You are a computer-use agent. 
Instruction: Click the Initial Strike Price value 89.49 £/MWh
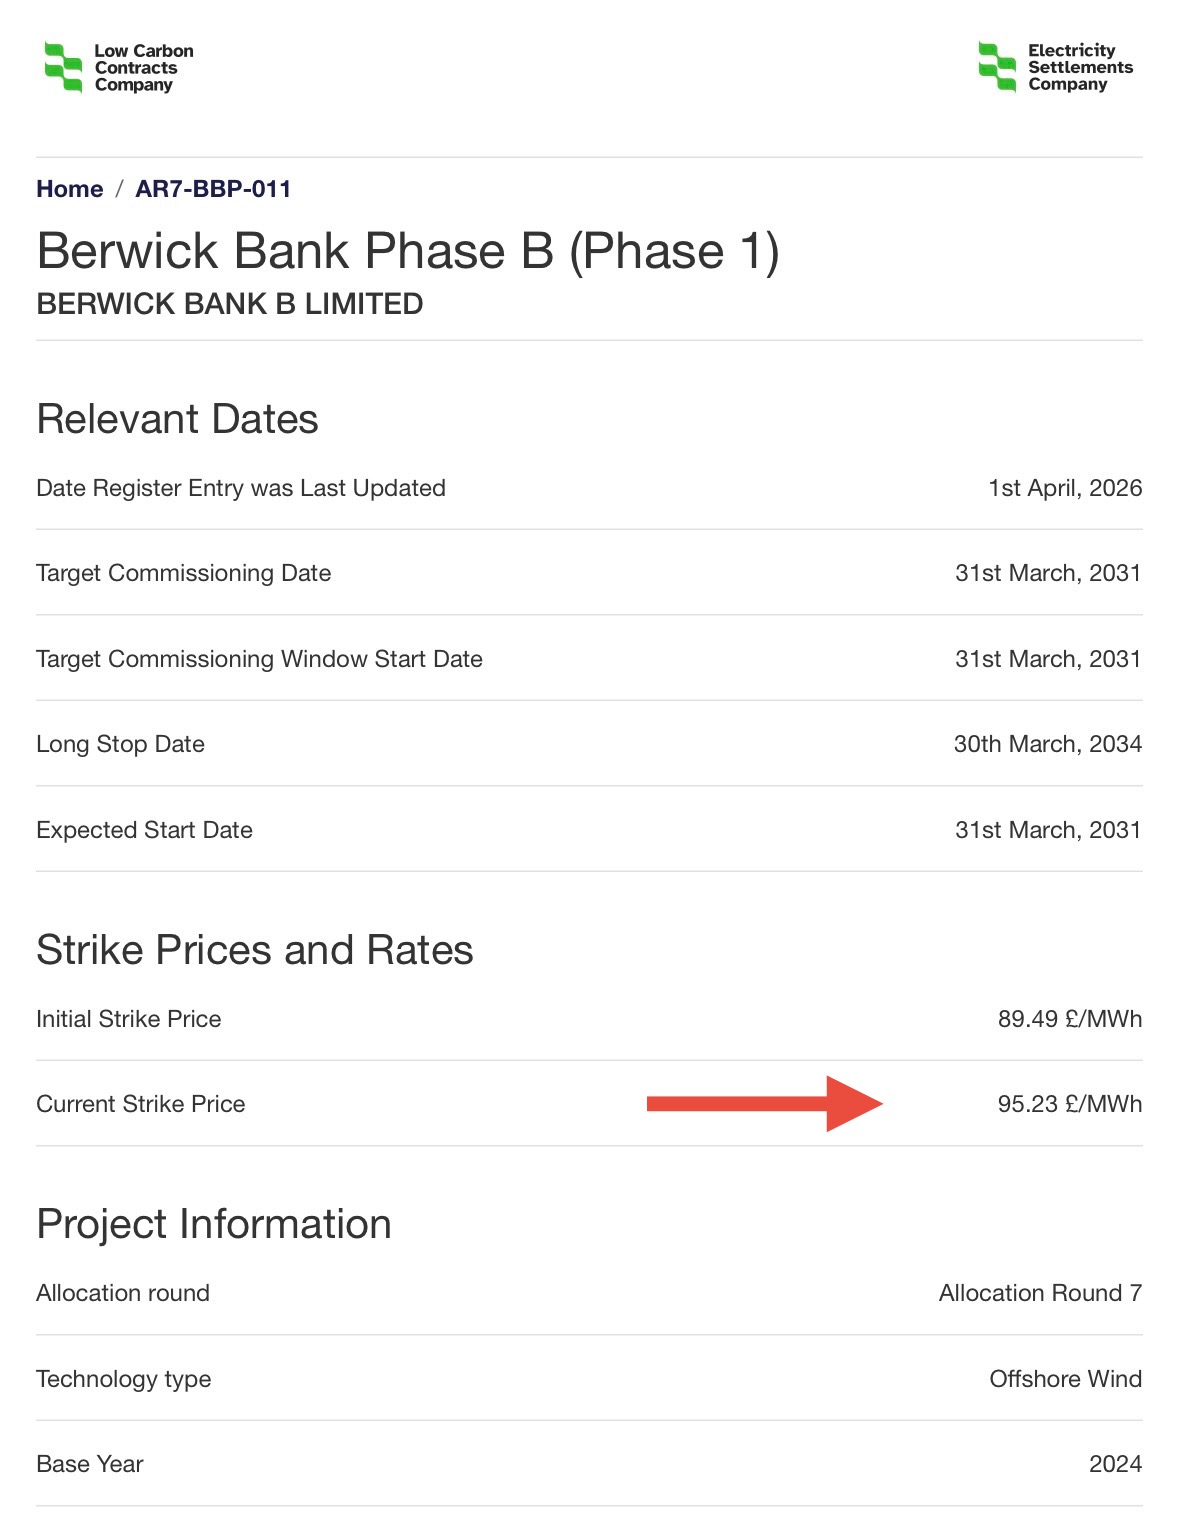point(1069,1019)
